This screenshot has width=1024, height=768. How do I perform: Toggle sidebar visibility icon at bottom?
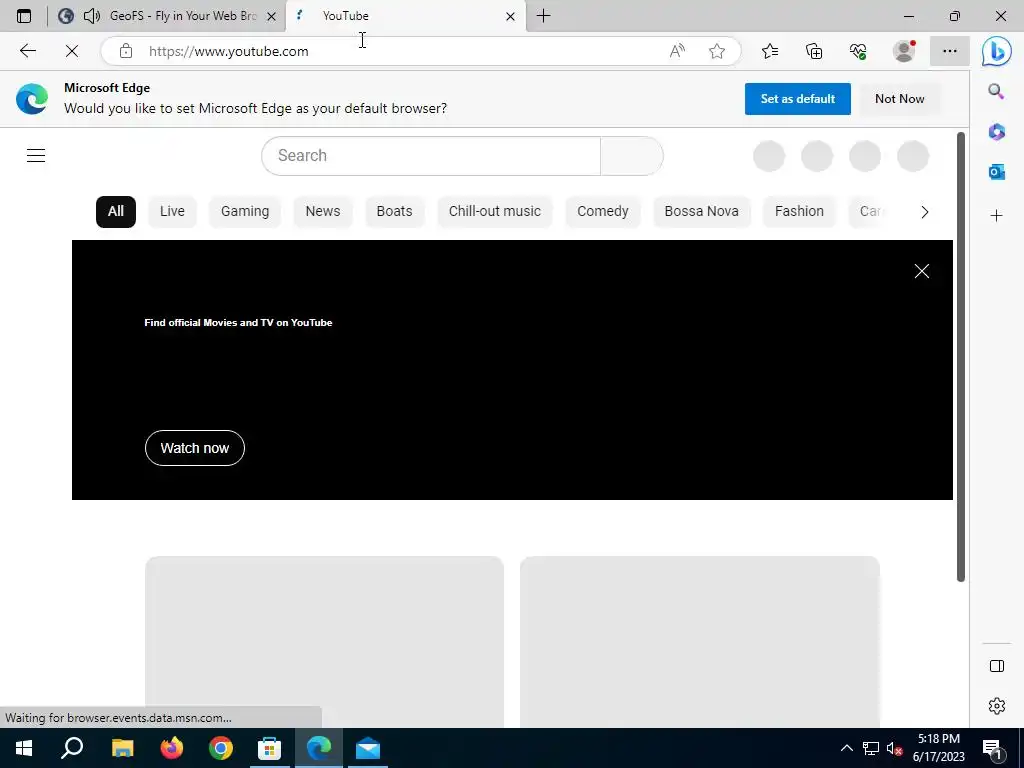[x=997, y=666]
